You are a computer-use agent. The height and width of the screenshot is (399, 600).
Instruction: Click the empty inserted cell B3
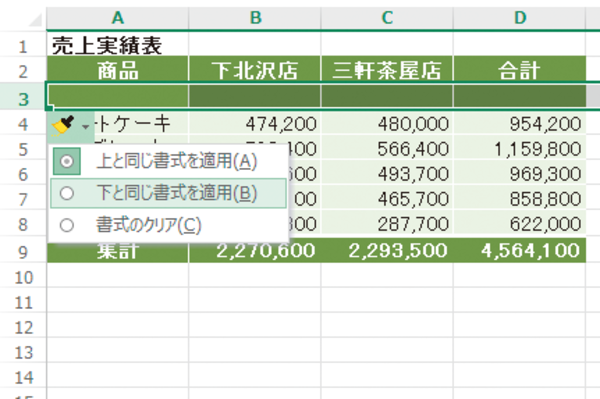[x=255, y=96]
